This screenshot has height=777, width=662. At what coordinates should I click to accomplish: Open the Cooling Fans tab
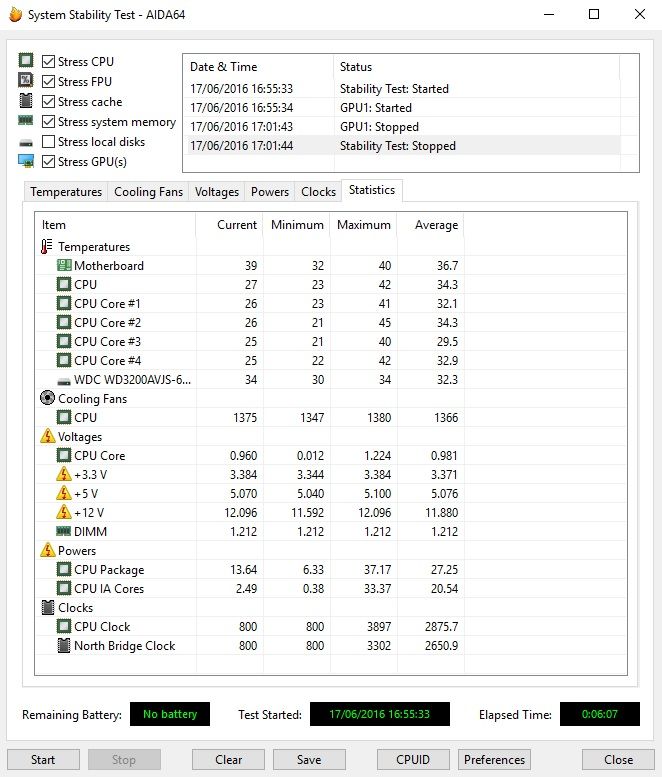pos(148,192)
